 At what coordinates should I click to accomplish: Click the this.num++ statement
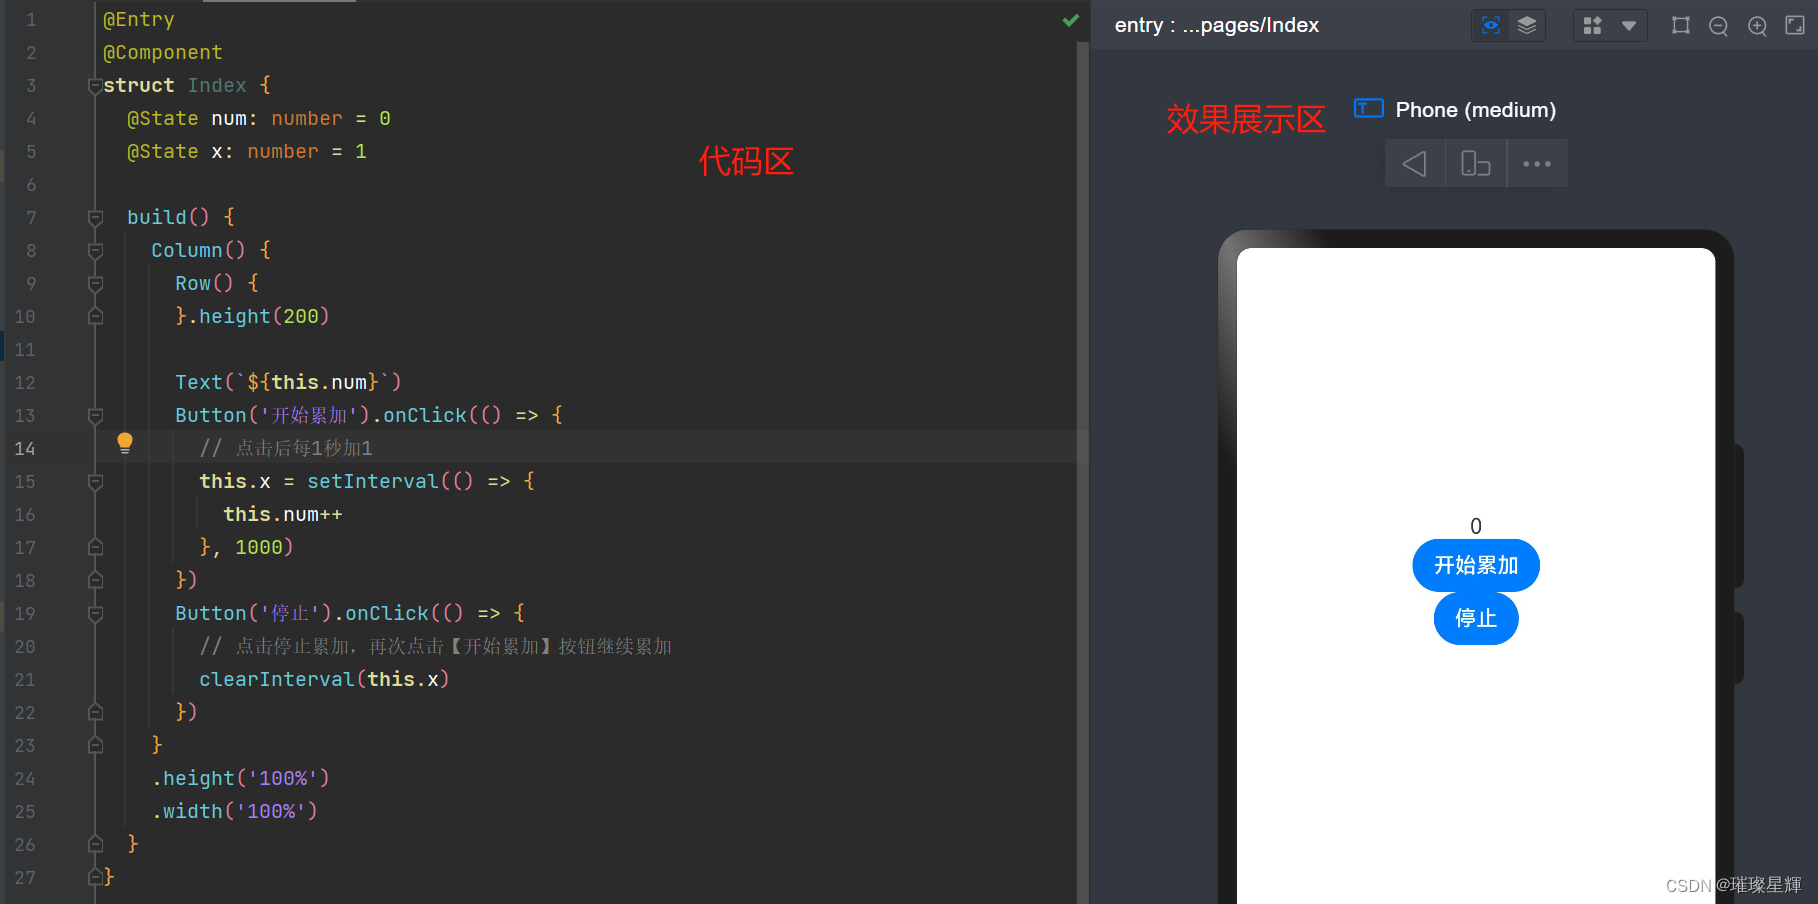pyautogui.click(x=282, y=514)
